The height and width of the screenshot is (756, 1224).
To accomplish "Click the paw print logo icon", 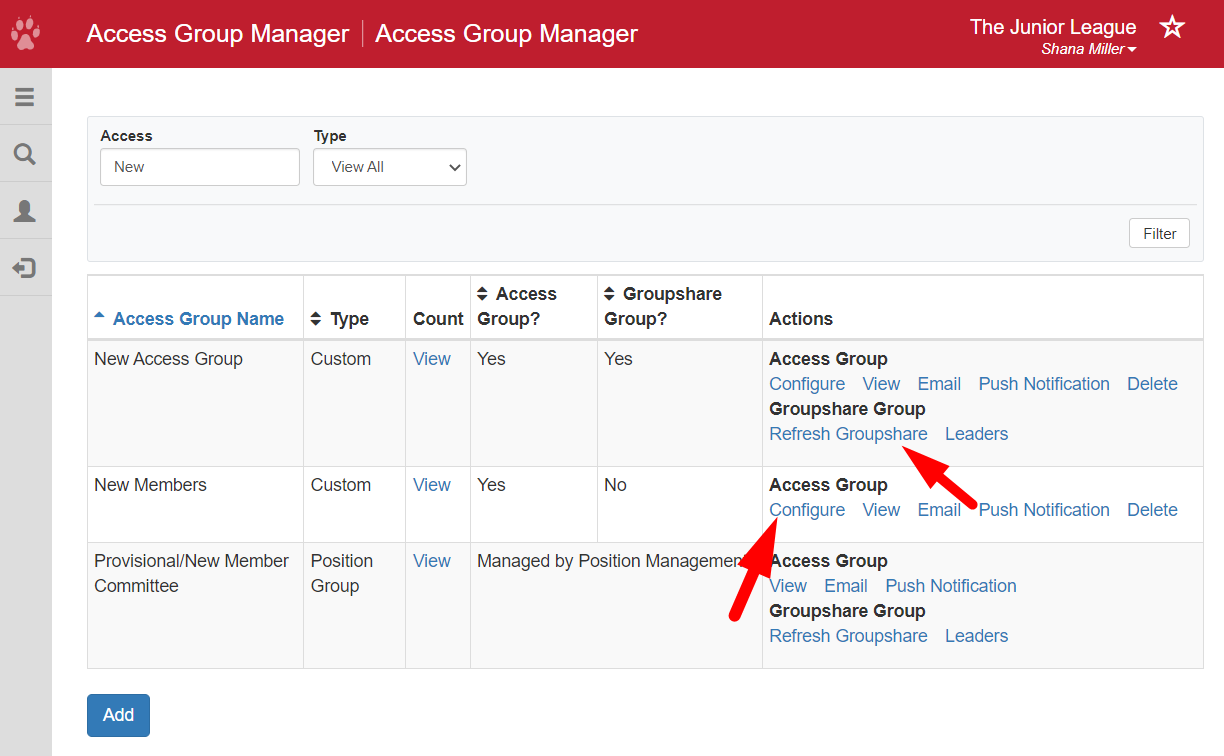I will coord(25,34).
